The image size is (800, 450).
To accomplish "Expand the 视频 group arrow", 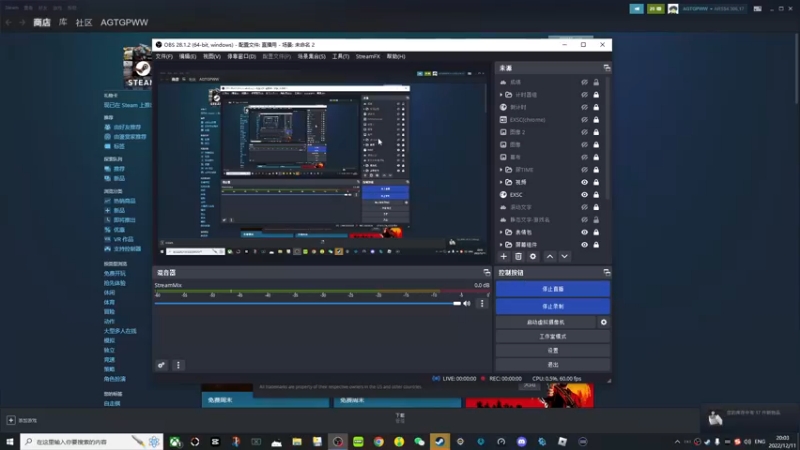I will click(501, 182).
